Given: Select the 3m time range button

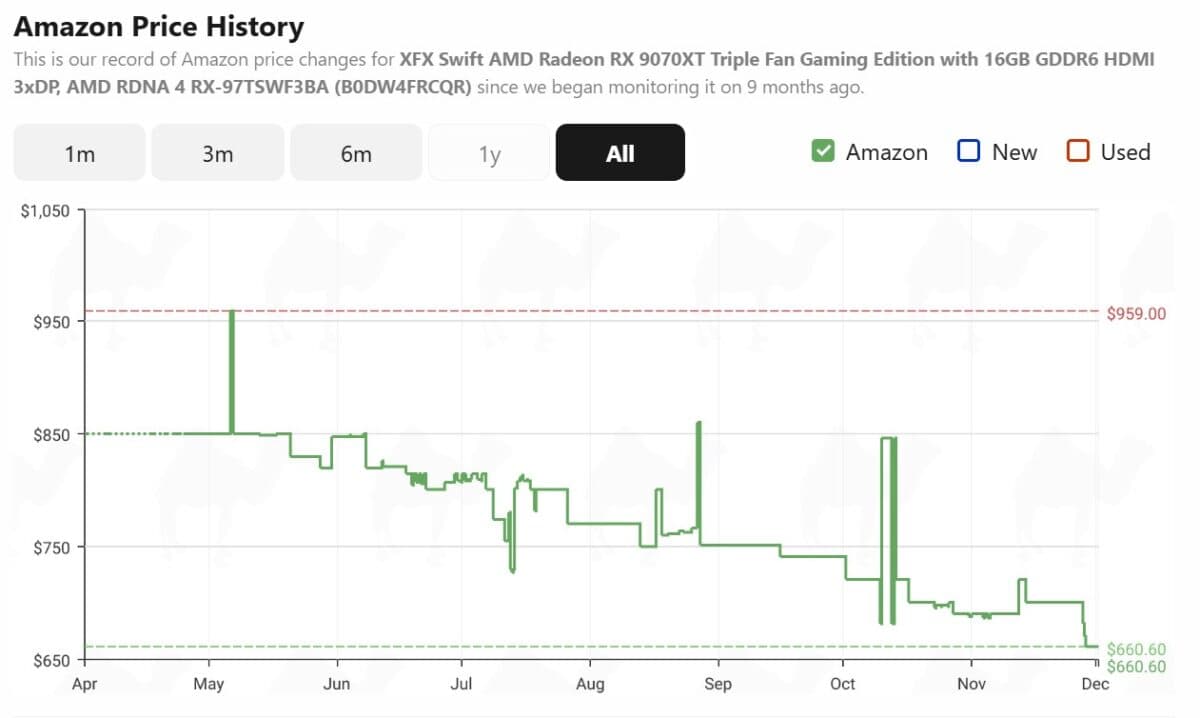Looking at the screenshot, I should click(x=217, y=152).
